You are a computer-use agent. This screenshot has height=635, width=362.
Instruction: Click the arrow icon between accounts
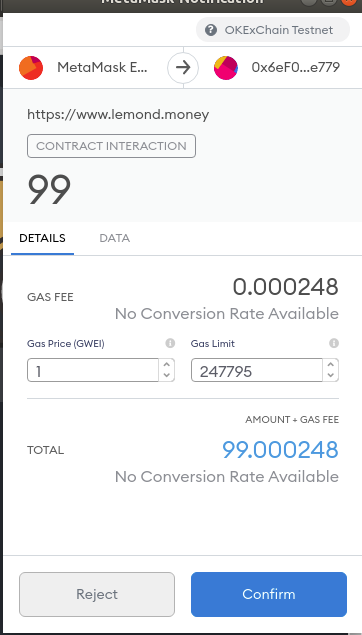tap(183, 68)
